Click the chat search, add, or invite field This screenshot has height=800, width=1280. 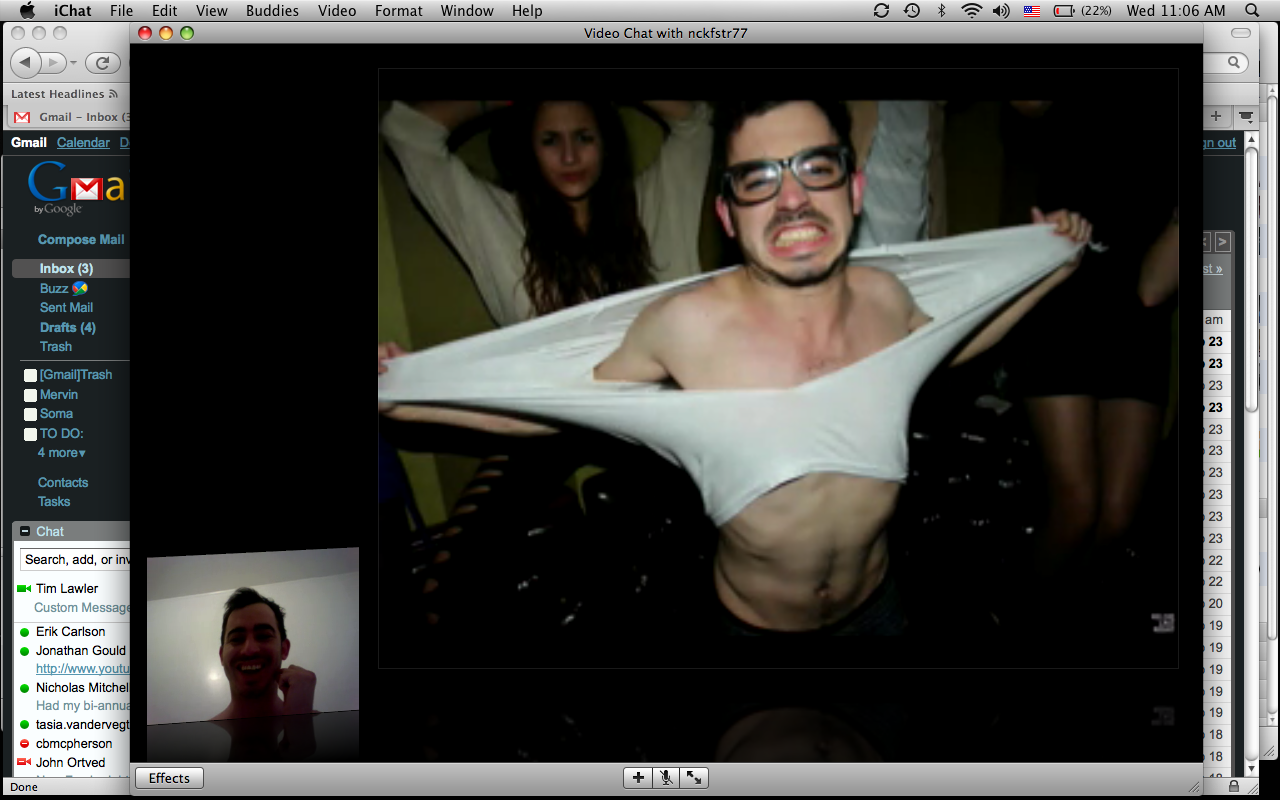coord(75,560)
